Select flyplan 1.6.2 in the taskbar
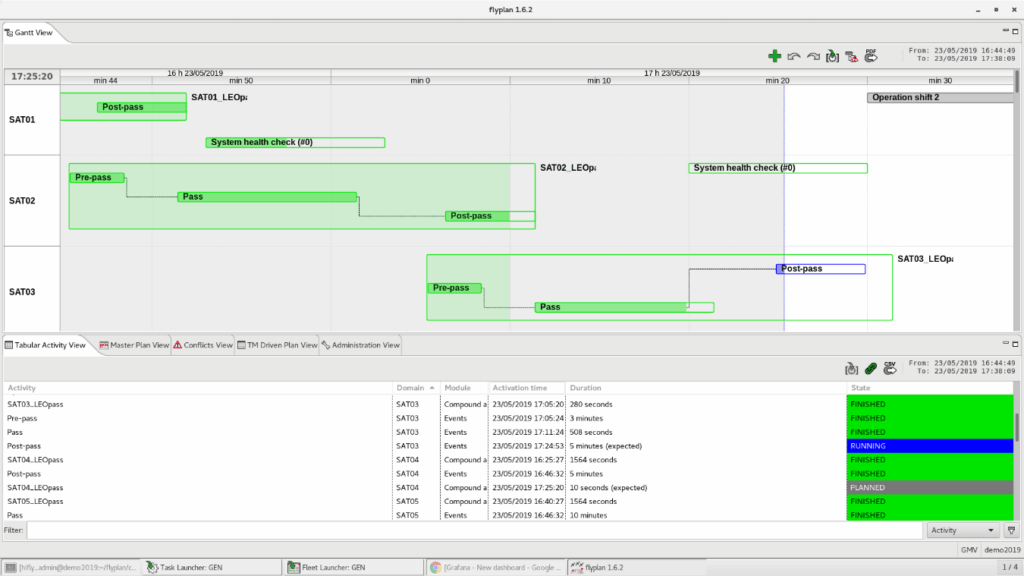The image size is (1024, 576). 637,568
